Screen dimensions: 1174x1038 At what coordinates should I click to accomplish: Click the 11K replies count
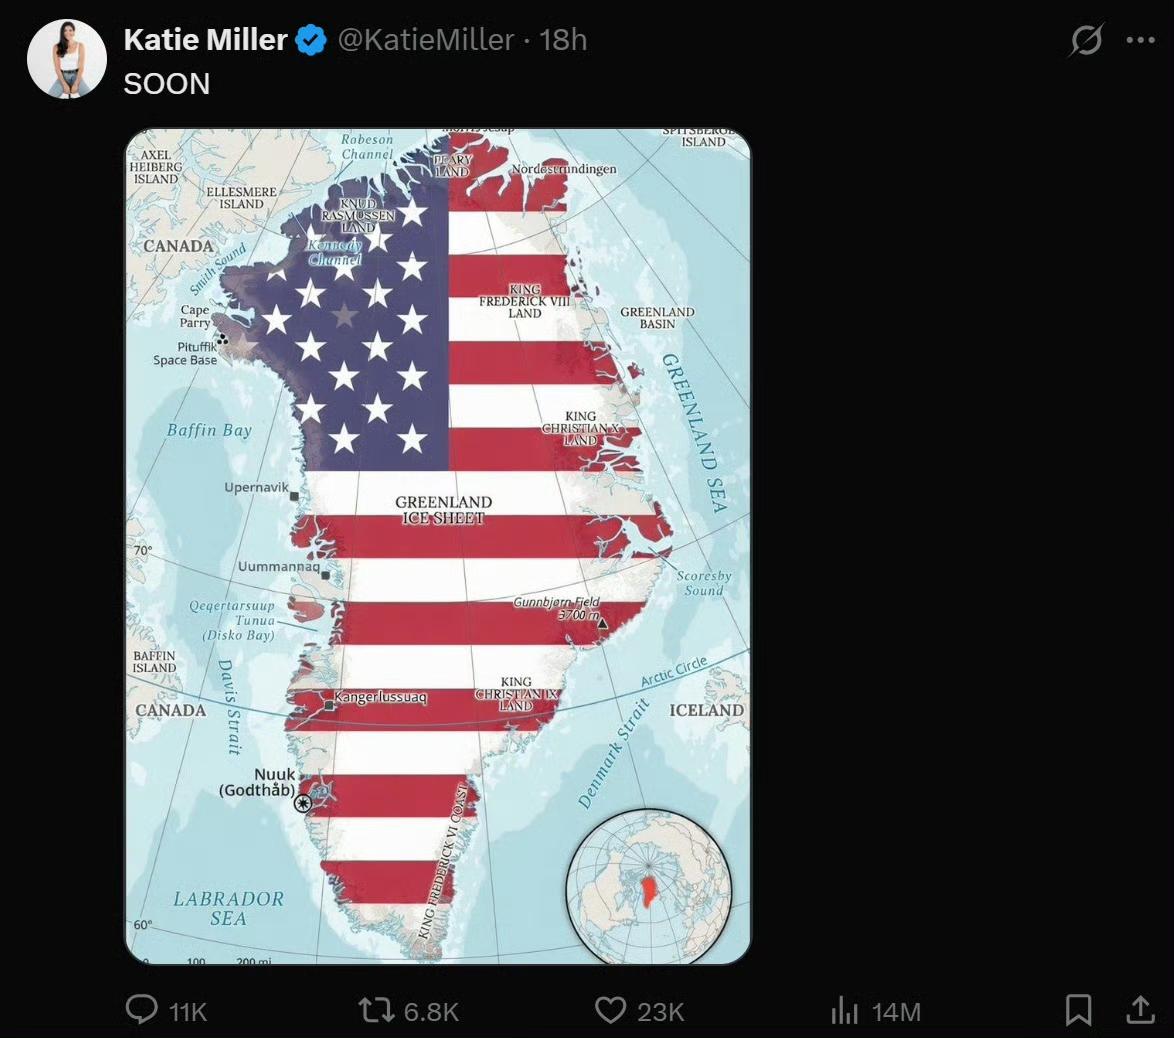(187, 1012)
